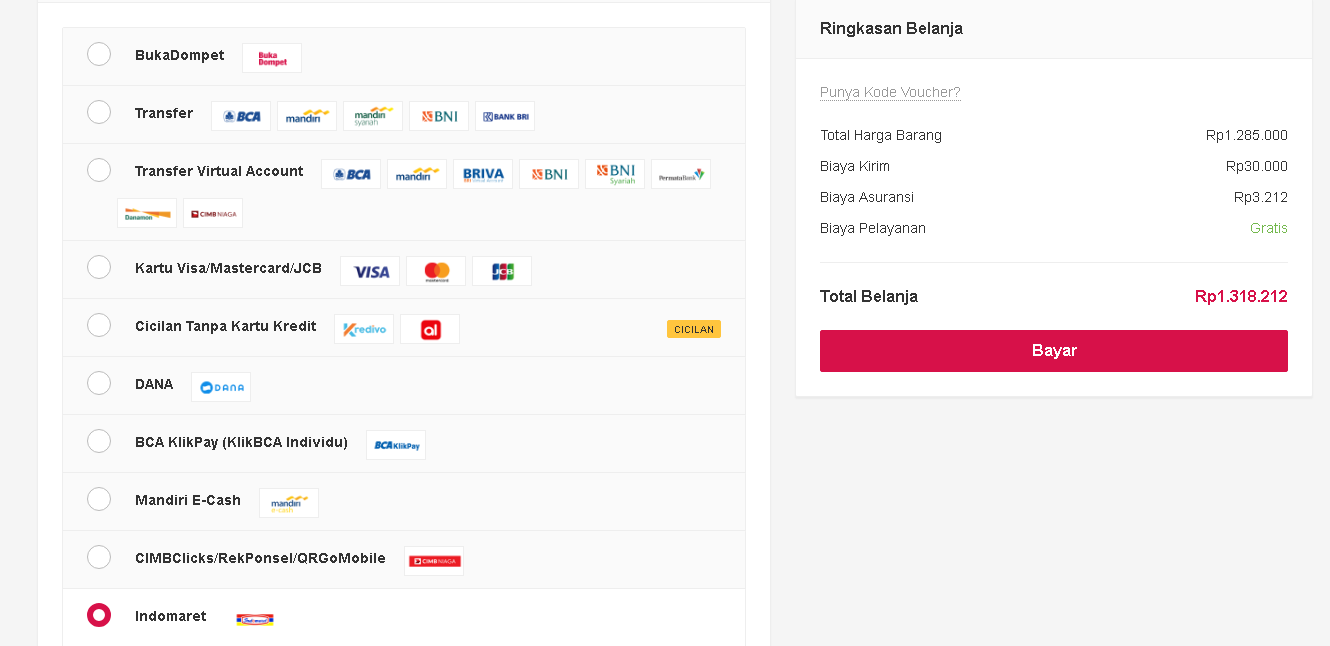The image size is (1330, 646).
Task: Click the Ringkasan Belanja heading
Action: click(891, 28)
